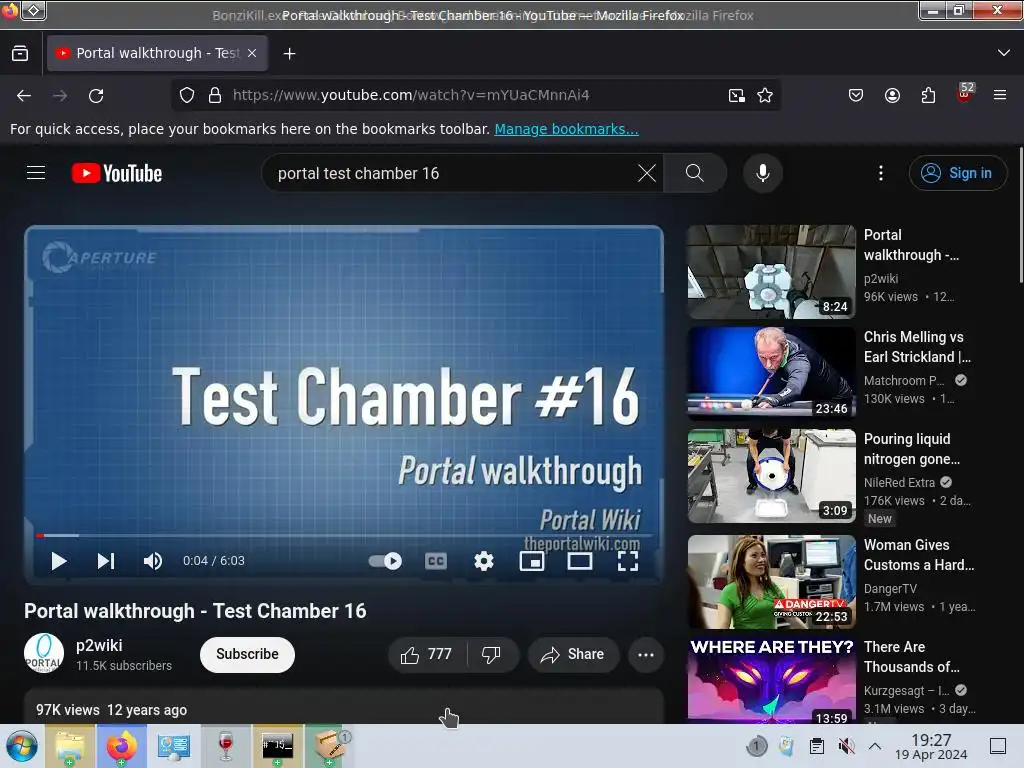Click the page vertical scrollbar
This screenshot has width=1024, height=768.
pos(1020,216)
